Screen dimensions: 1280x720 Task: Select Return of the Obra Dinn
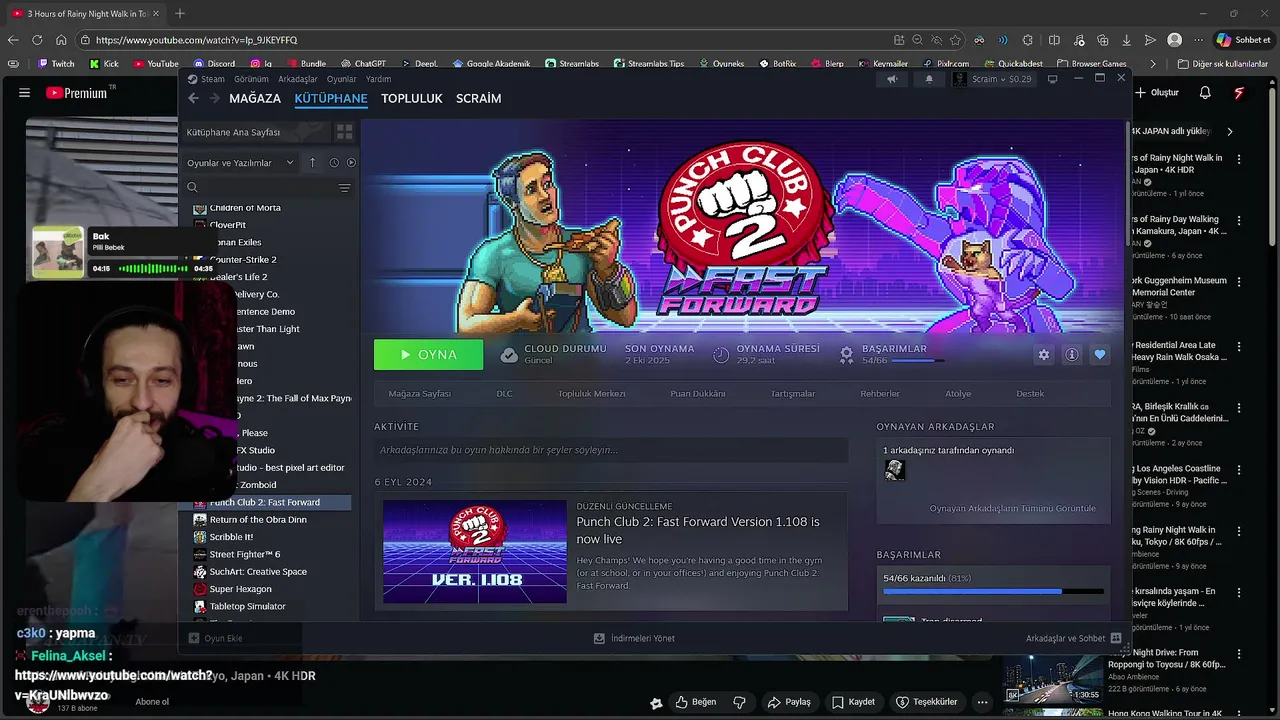click(x=258, y=519)
